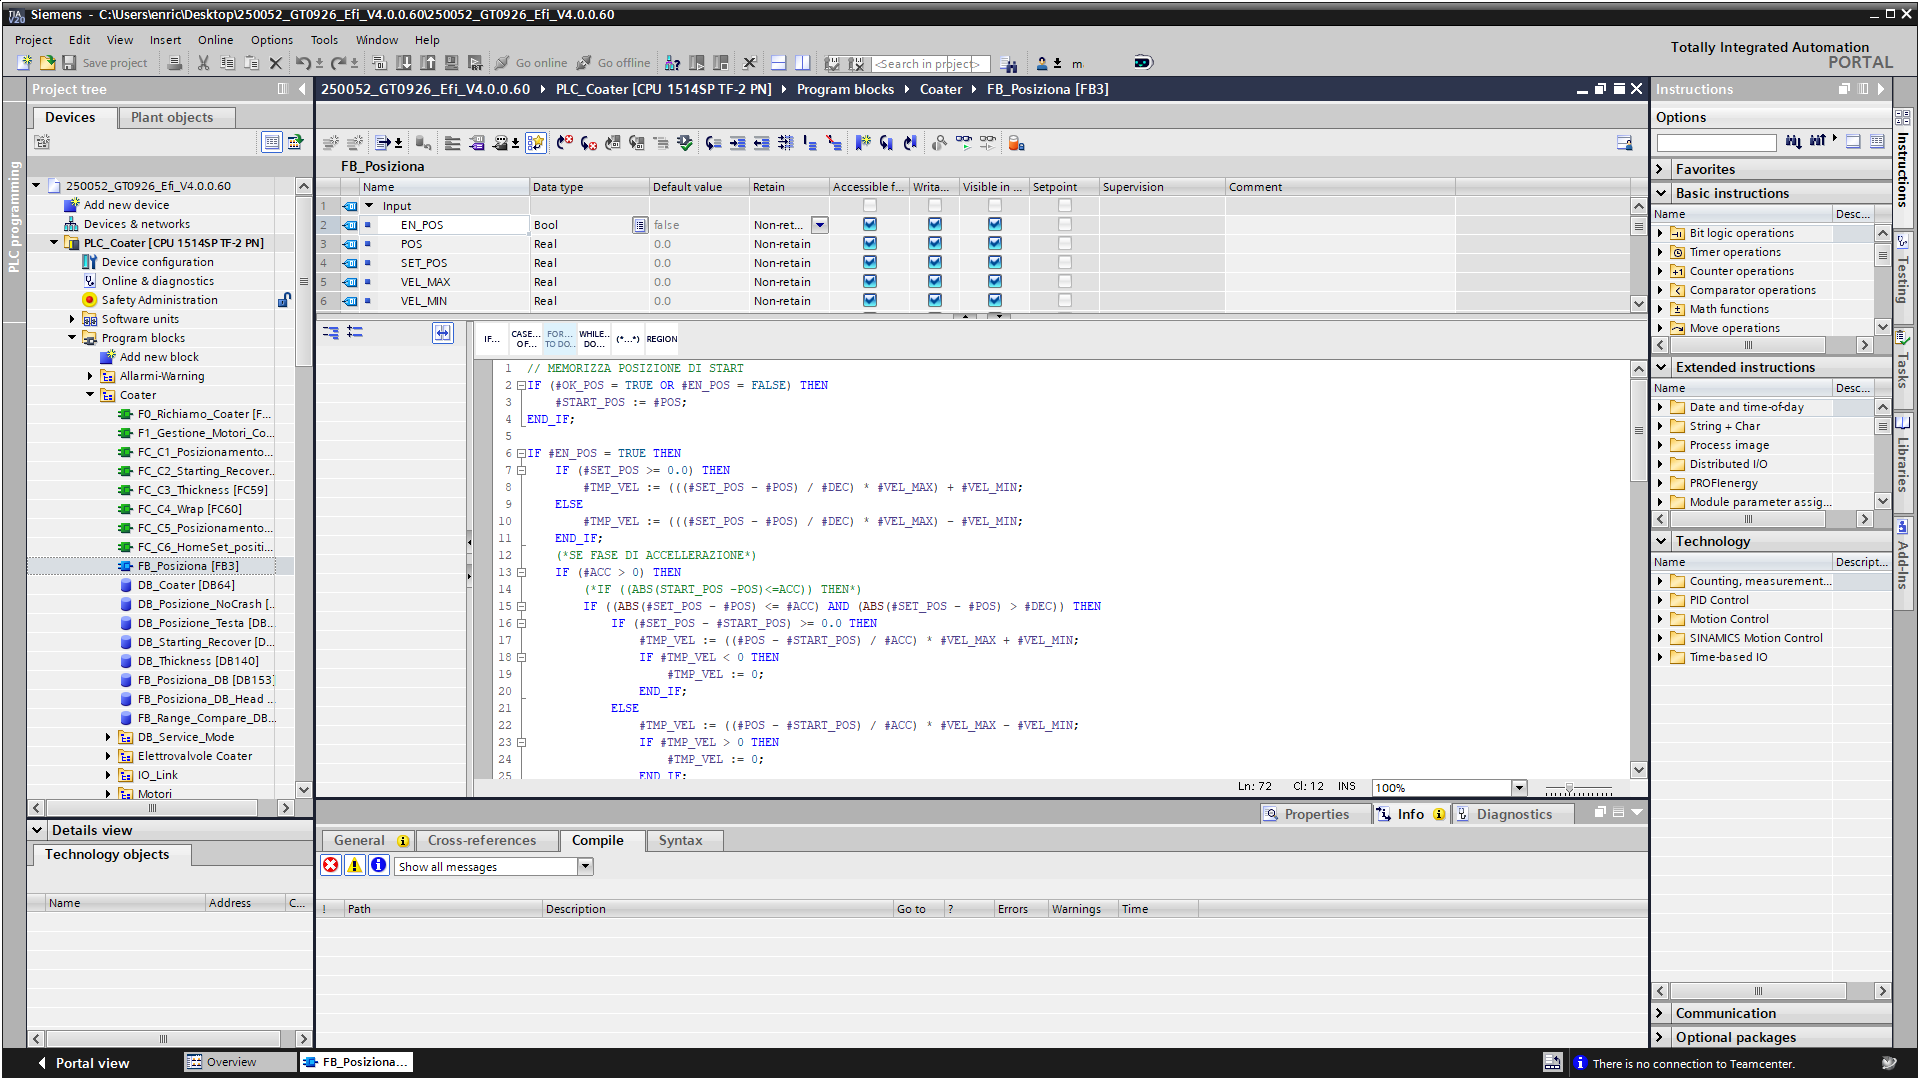Click the Undo arrow icon
The image size is (1920, 1080).
pyautogui.click(x=302, y=63)
